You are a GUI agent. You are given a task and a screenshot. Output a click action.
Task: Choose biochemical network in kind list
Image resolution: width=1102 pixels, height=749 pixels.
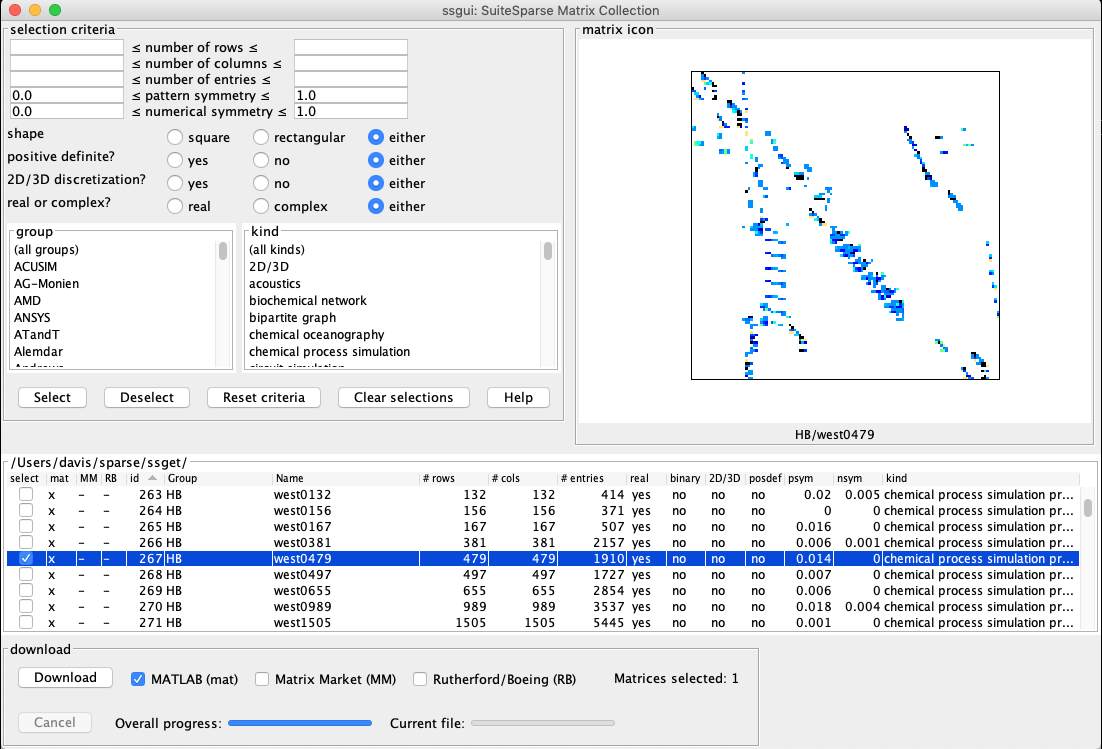click(308, 301)
